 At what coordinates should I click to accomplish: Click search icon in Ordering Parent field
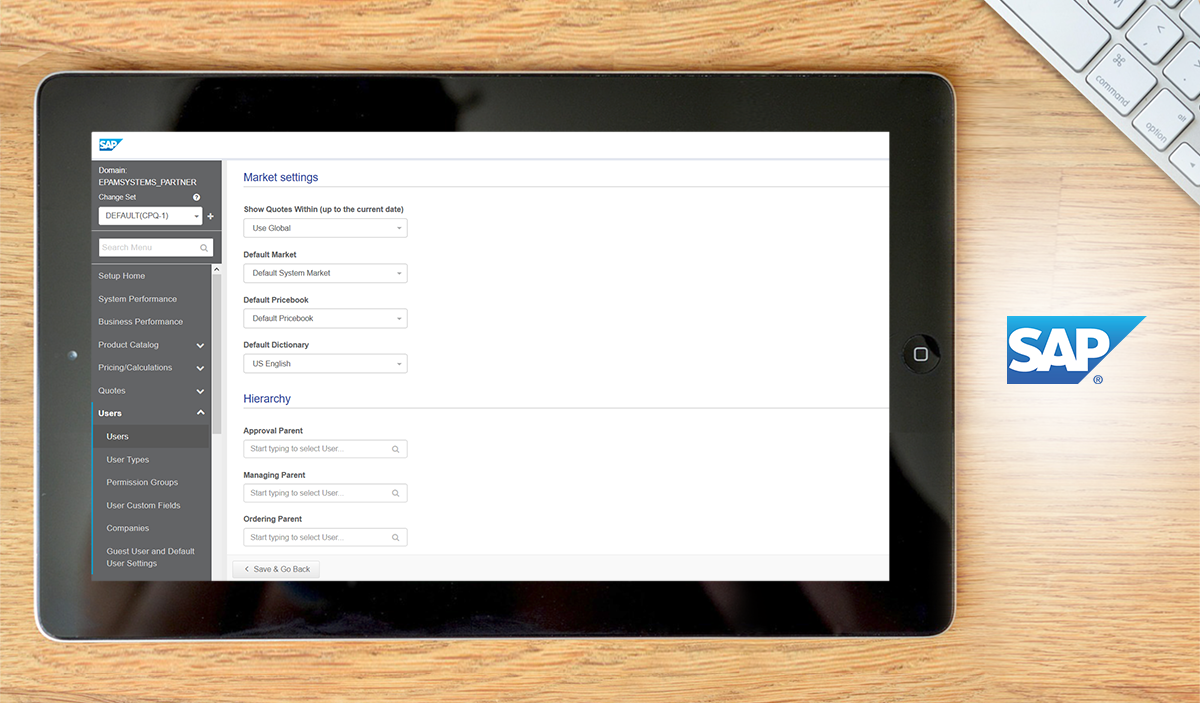click(x=396, y=538)
